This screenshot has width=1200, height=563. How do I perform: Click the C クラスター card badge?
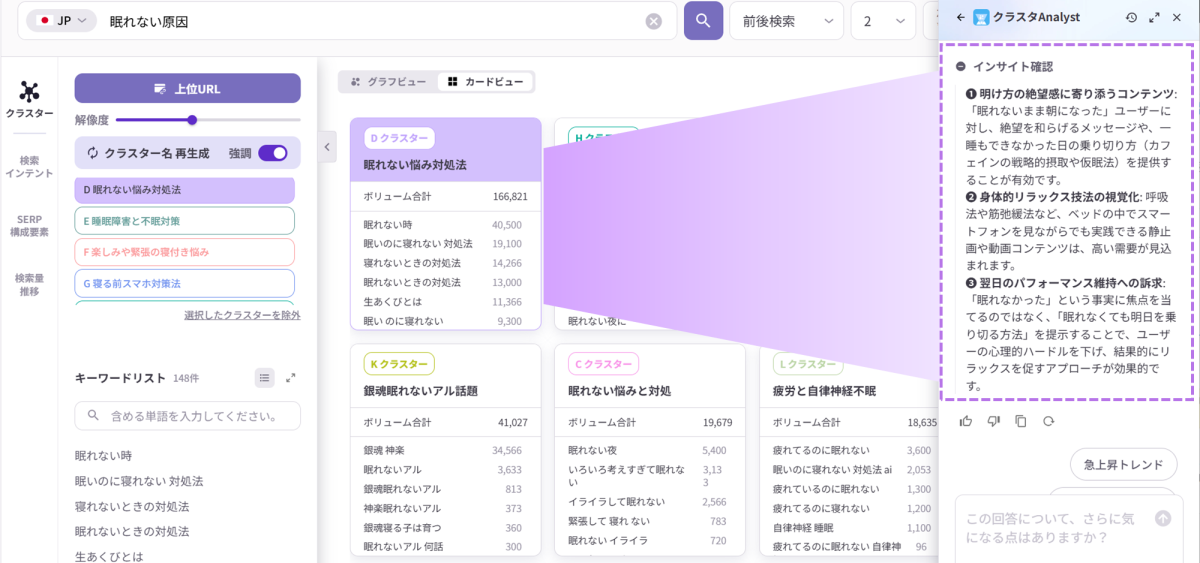(604, 364)
